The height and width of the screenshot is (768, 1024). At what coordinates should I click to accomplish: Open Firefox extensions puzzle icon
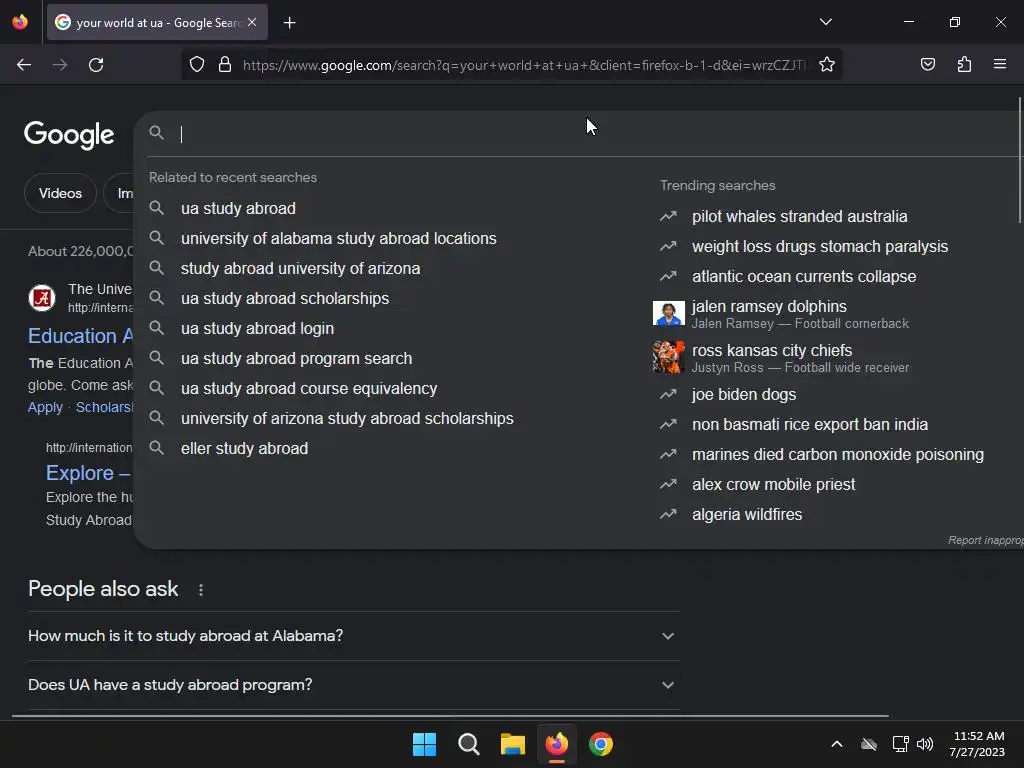coord(964,64)
